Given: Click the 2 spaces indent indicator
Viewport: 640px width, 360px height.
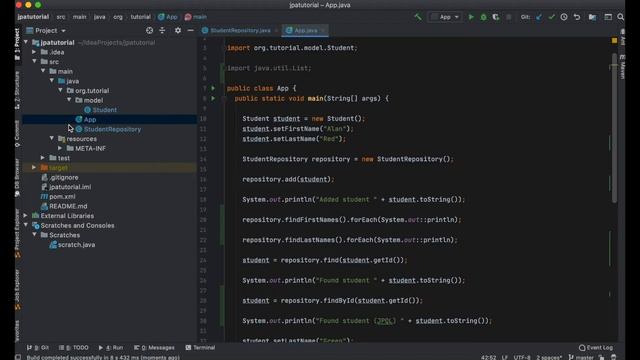Looking at the screenshot, I should (549, 358).
